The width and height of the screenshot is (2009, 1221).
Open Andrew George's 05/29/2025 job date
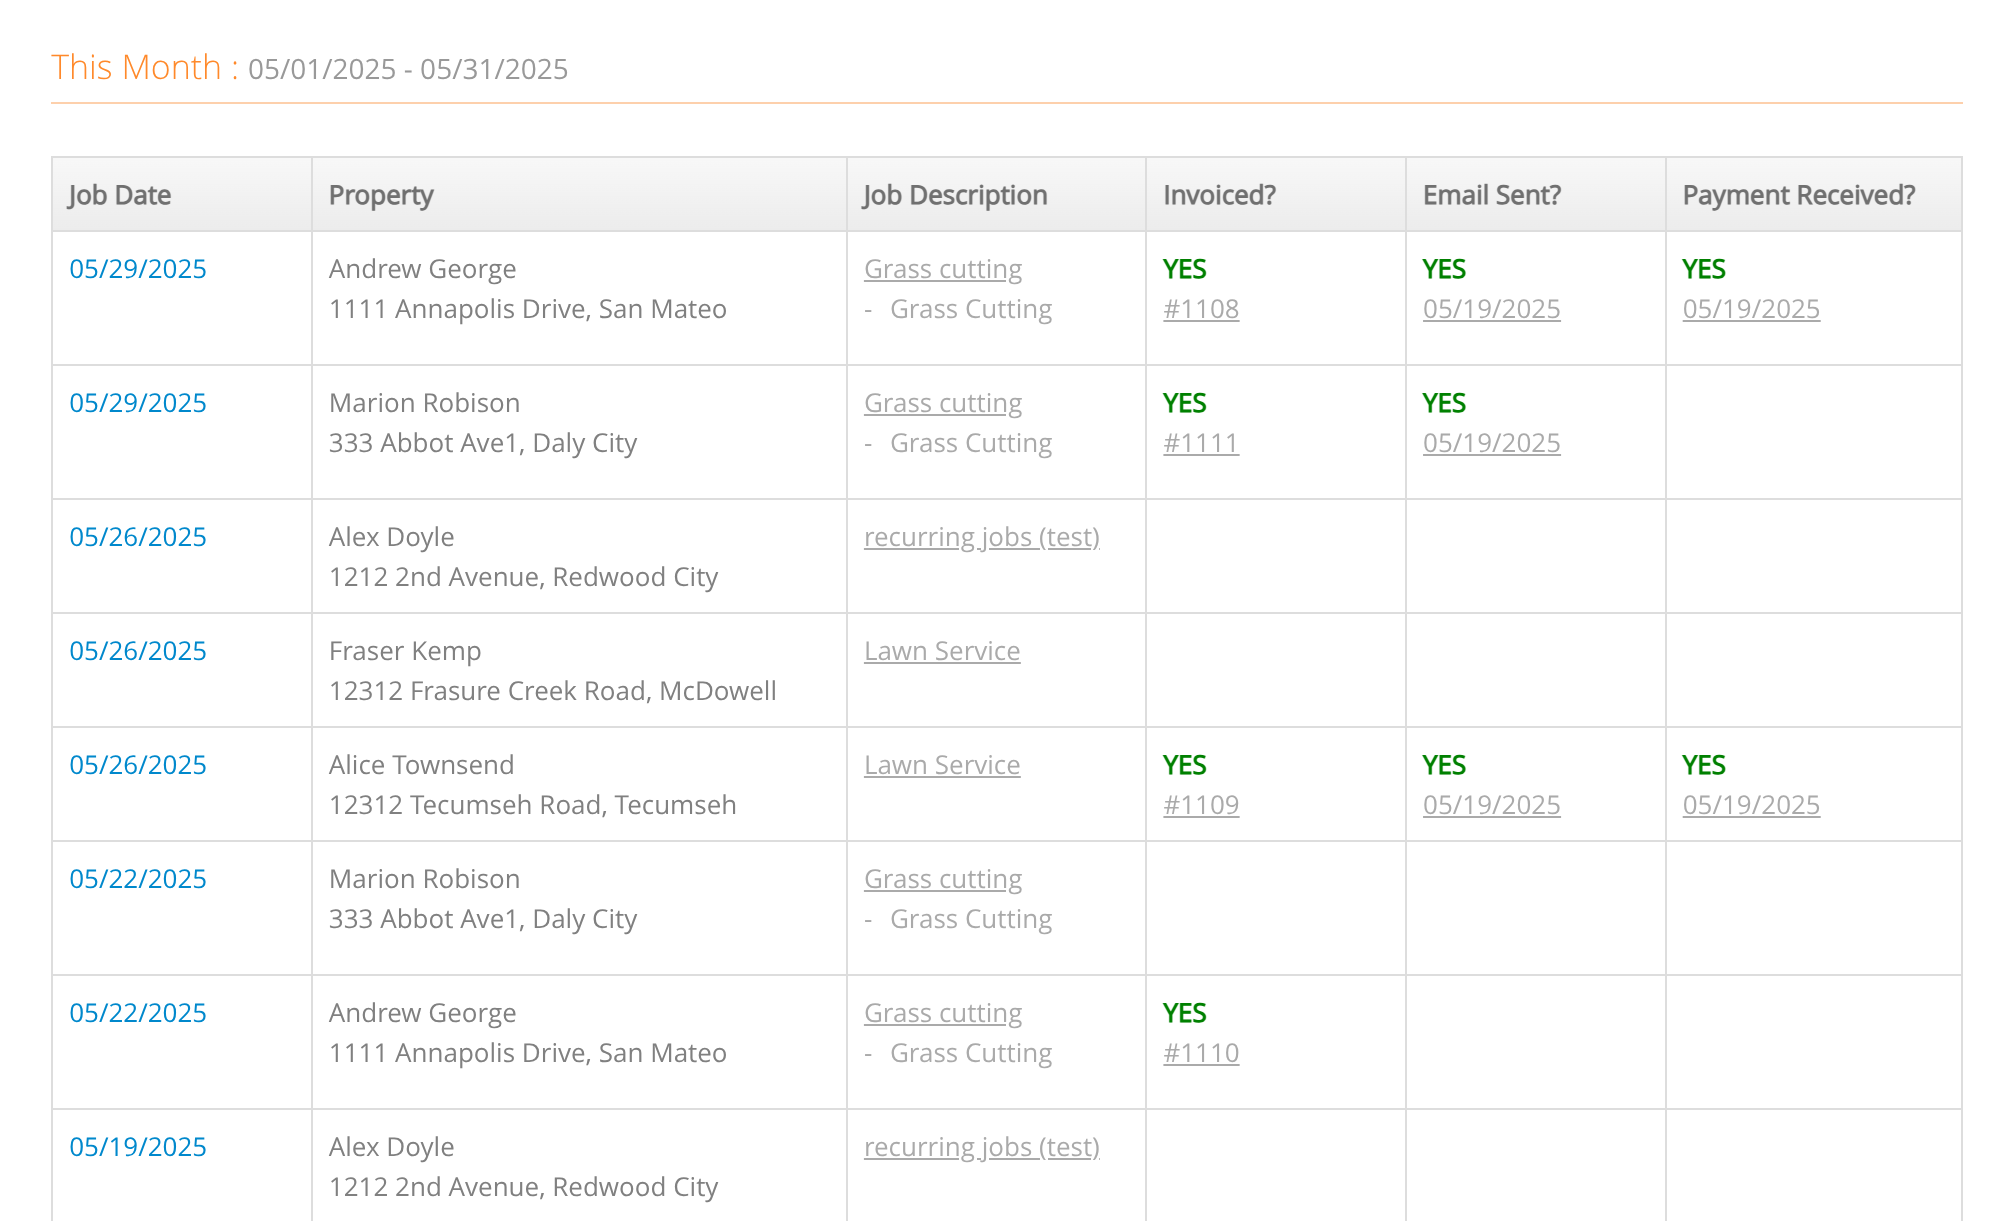coord(138,269)
